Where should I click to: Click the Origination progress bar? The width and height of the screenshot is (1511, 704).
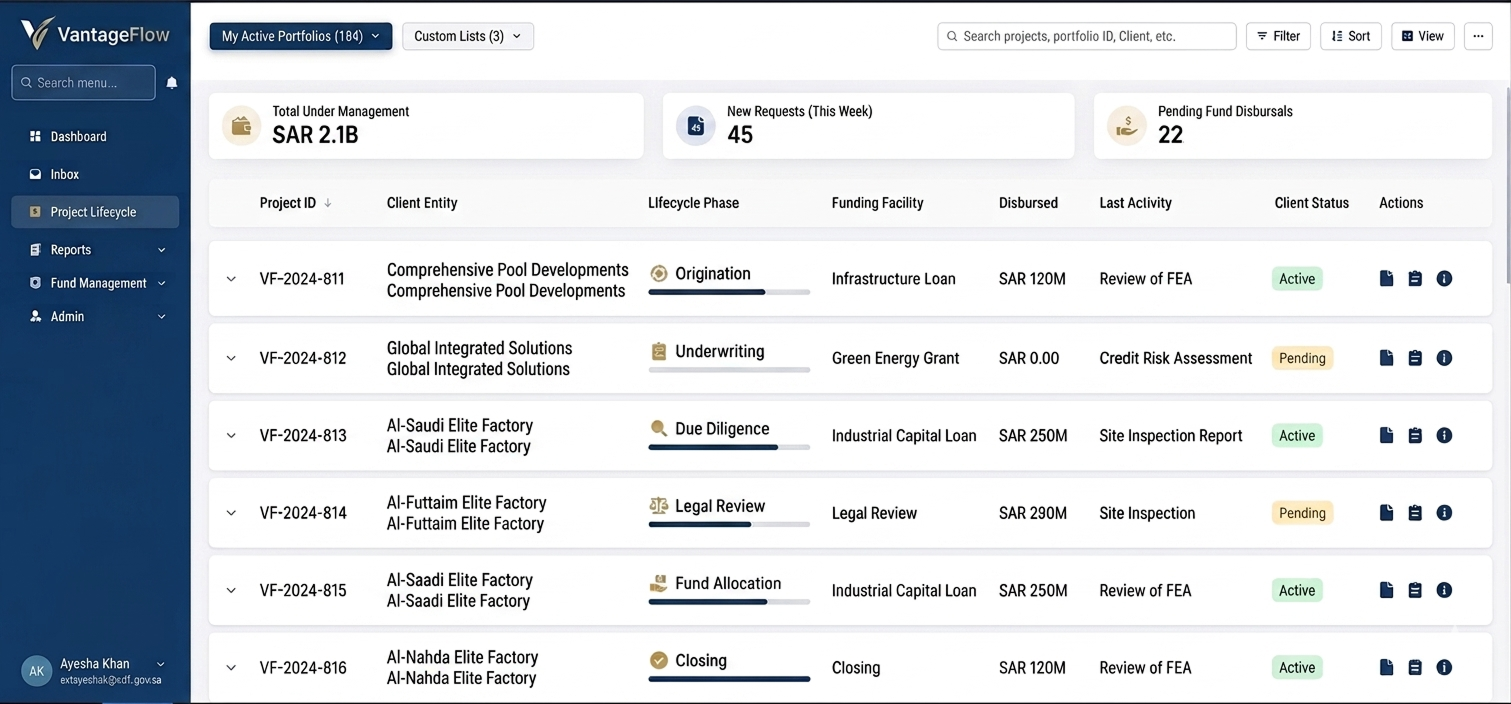pyautogui.click(x=729, y=292)
